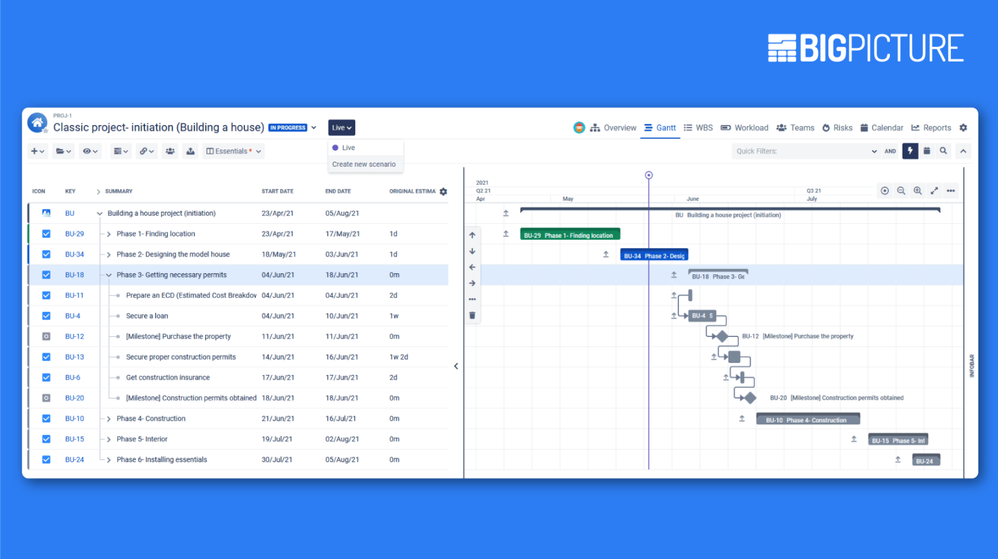
Task: Click the export toolbar icon
Action: (190, 152)
